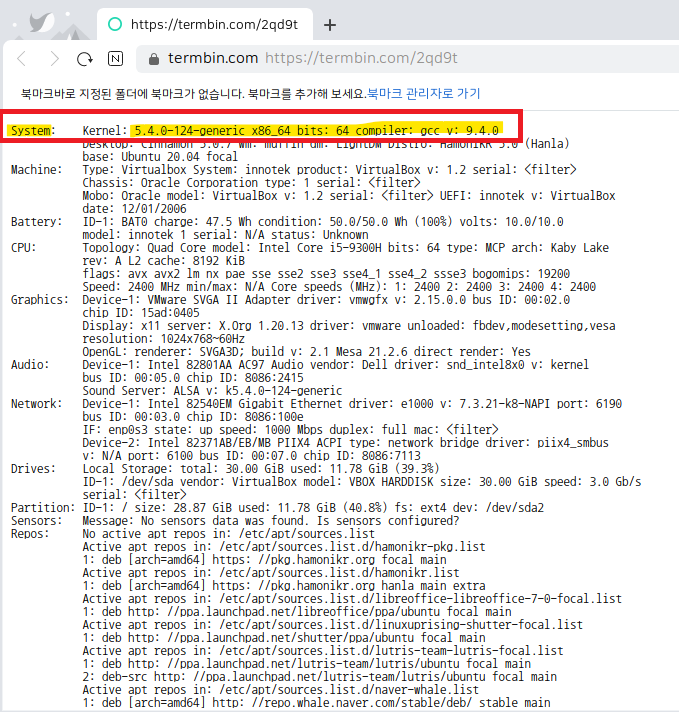Click the Naver N home icon
Image resolution: width=679 pixels, height=712 pixels.
115,59
